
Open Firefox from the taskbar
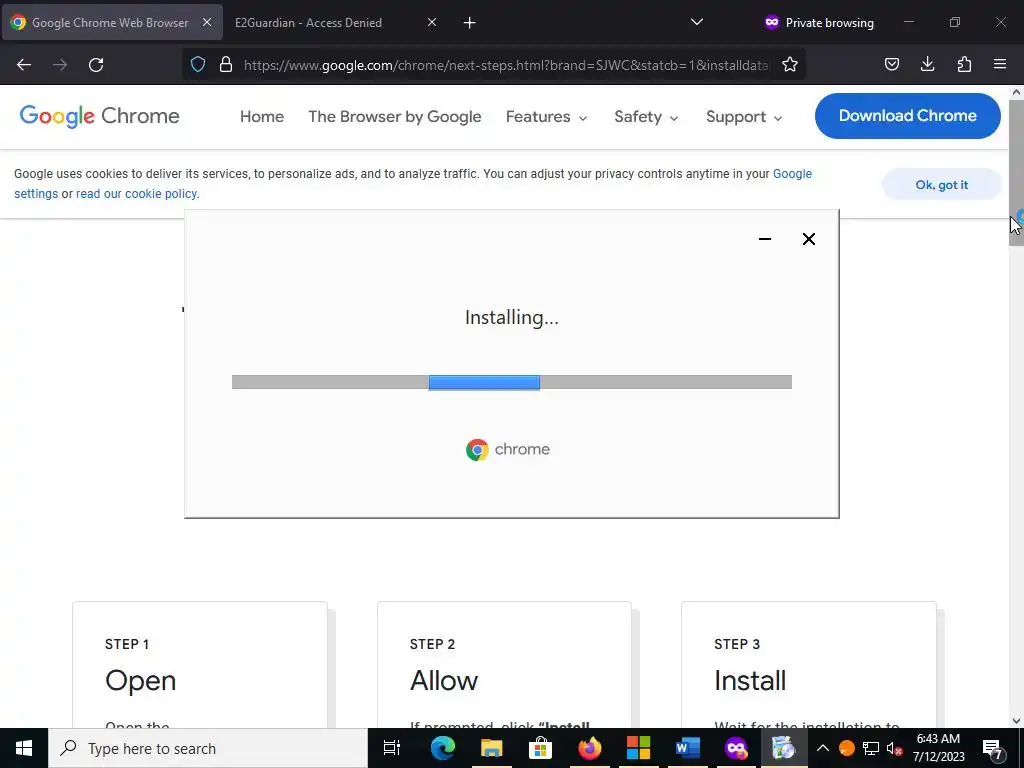point(589,748)
